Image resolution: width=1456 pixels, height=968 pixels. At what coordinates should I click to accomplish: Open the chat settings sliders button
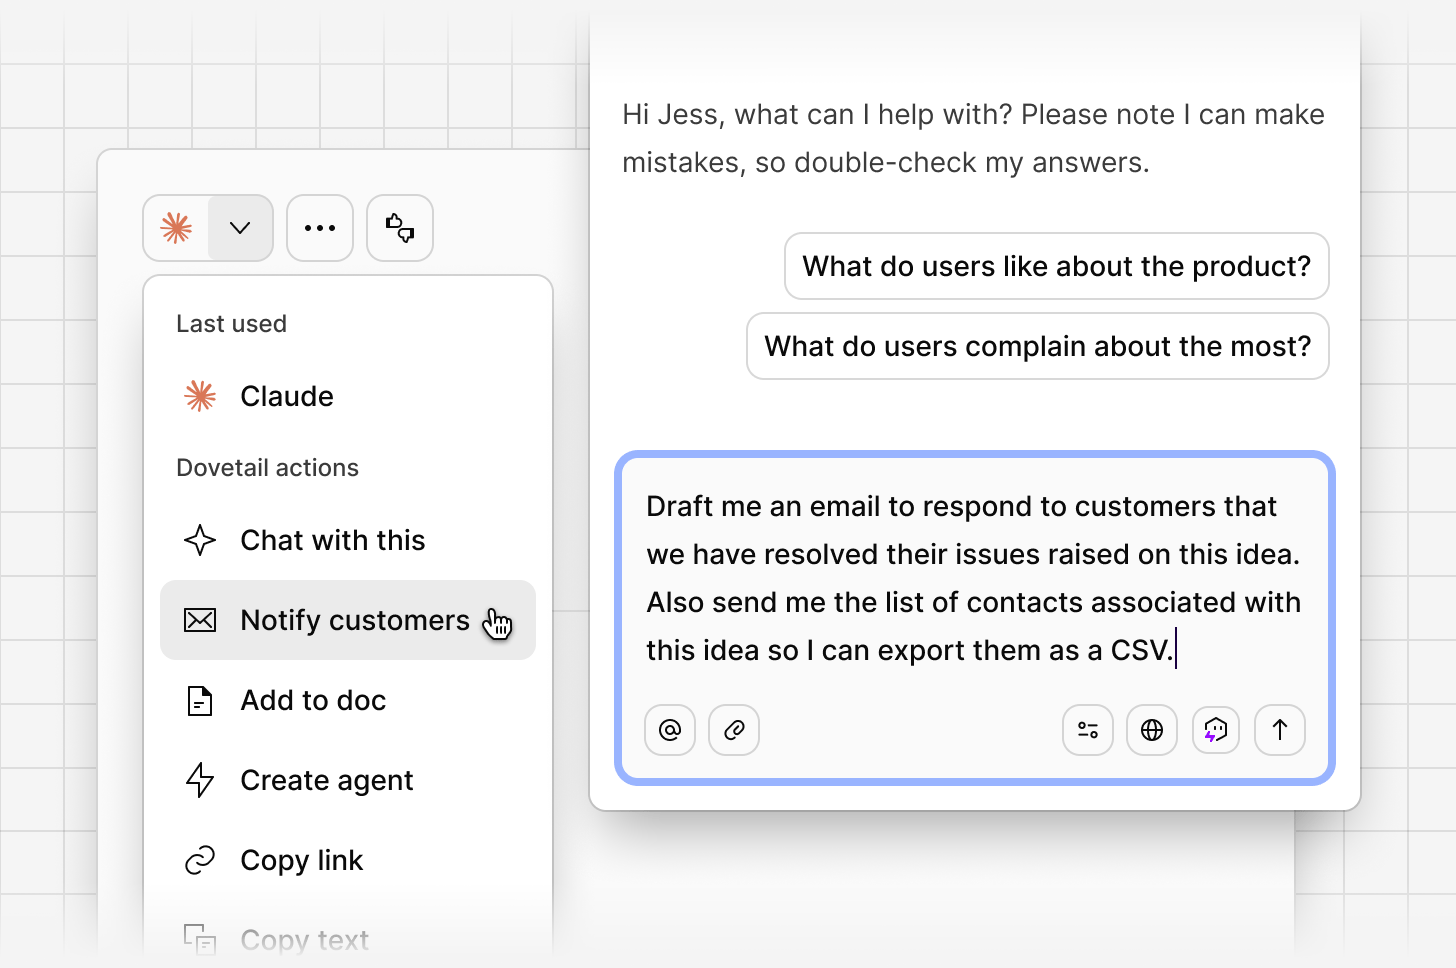1088,730
